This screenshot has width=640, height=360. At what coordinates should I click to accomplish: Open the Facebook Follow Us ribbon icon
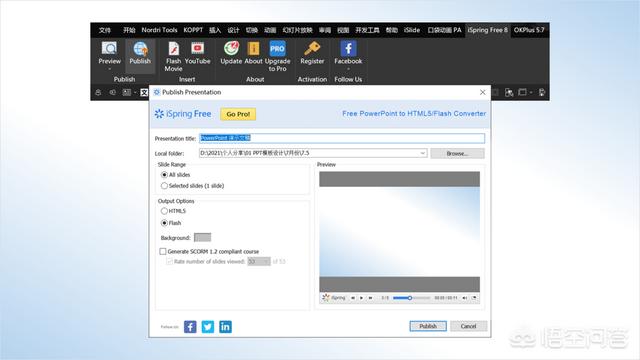pyautogui.click(x=348, y=49)
